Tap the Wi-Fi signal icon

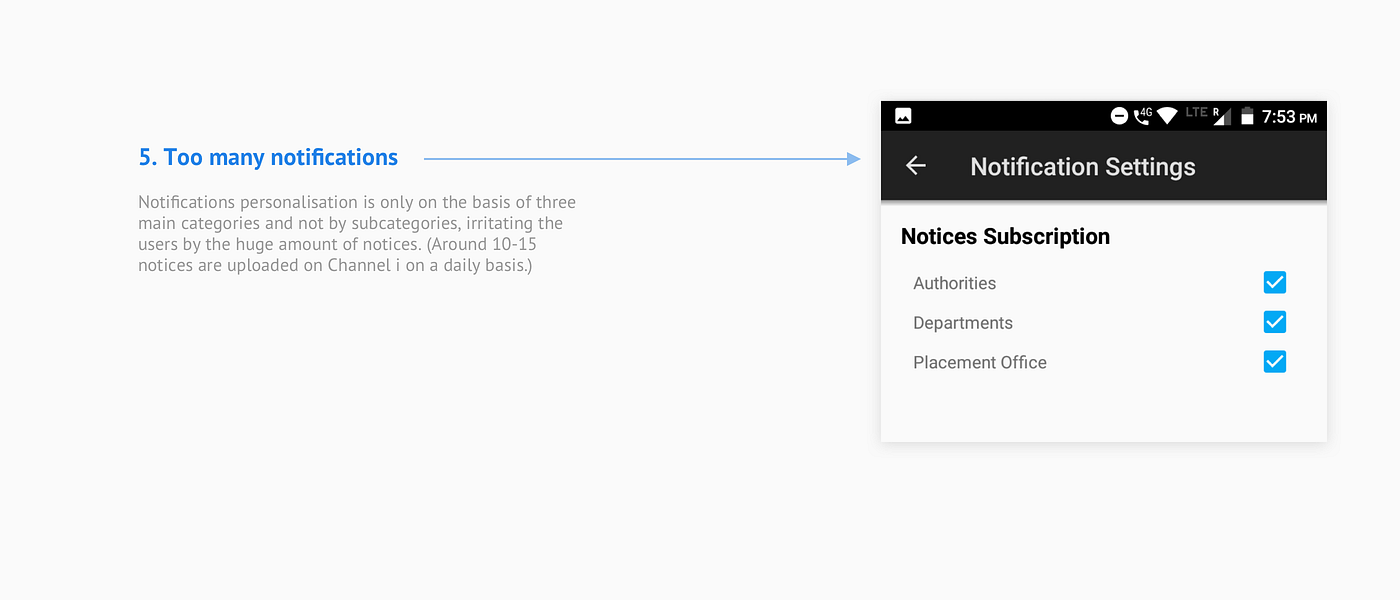[1167, 115]
